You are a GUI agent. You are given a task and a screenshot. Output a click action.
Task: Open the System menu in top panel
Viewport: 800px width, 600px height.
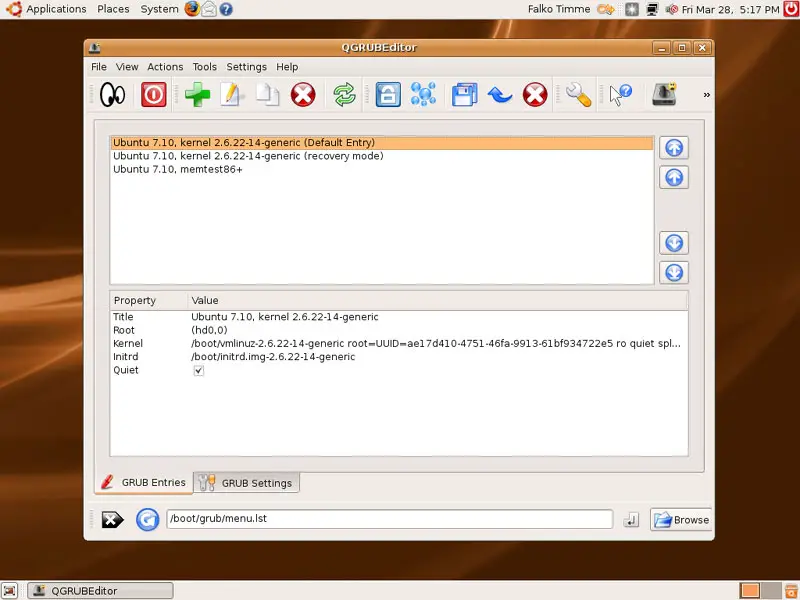tap(160, 9)
